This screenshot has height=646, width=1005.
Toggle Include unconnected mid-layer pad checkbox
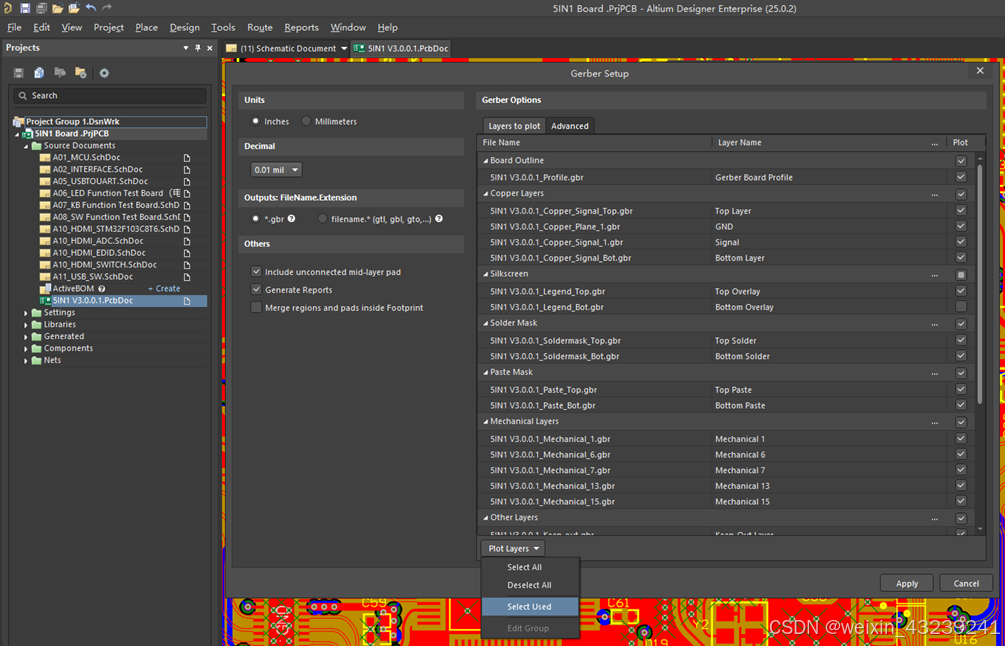(256, 272)
